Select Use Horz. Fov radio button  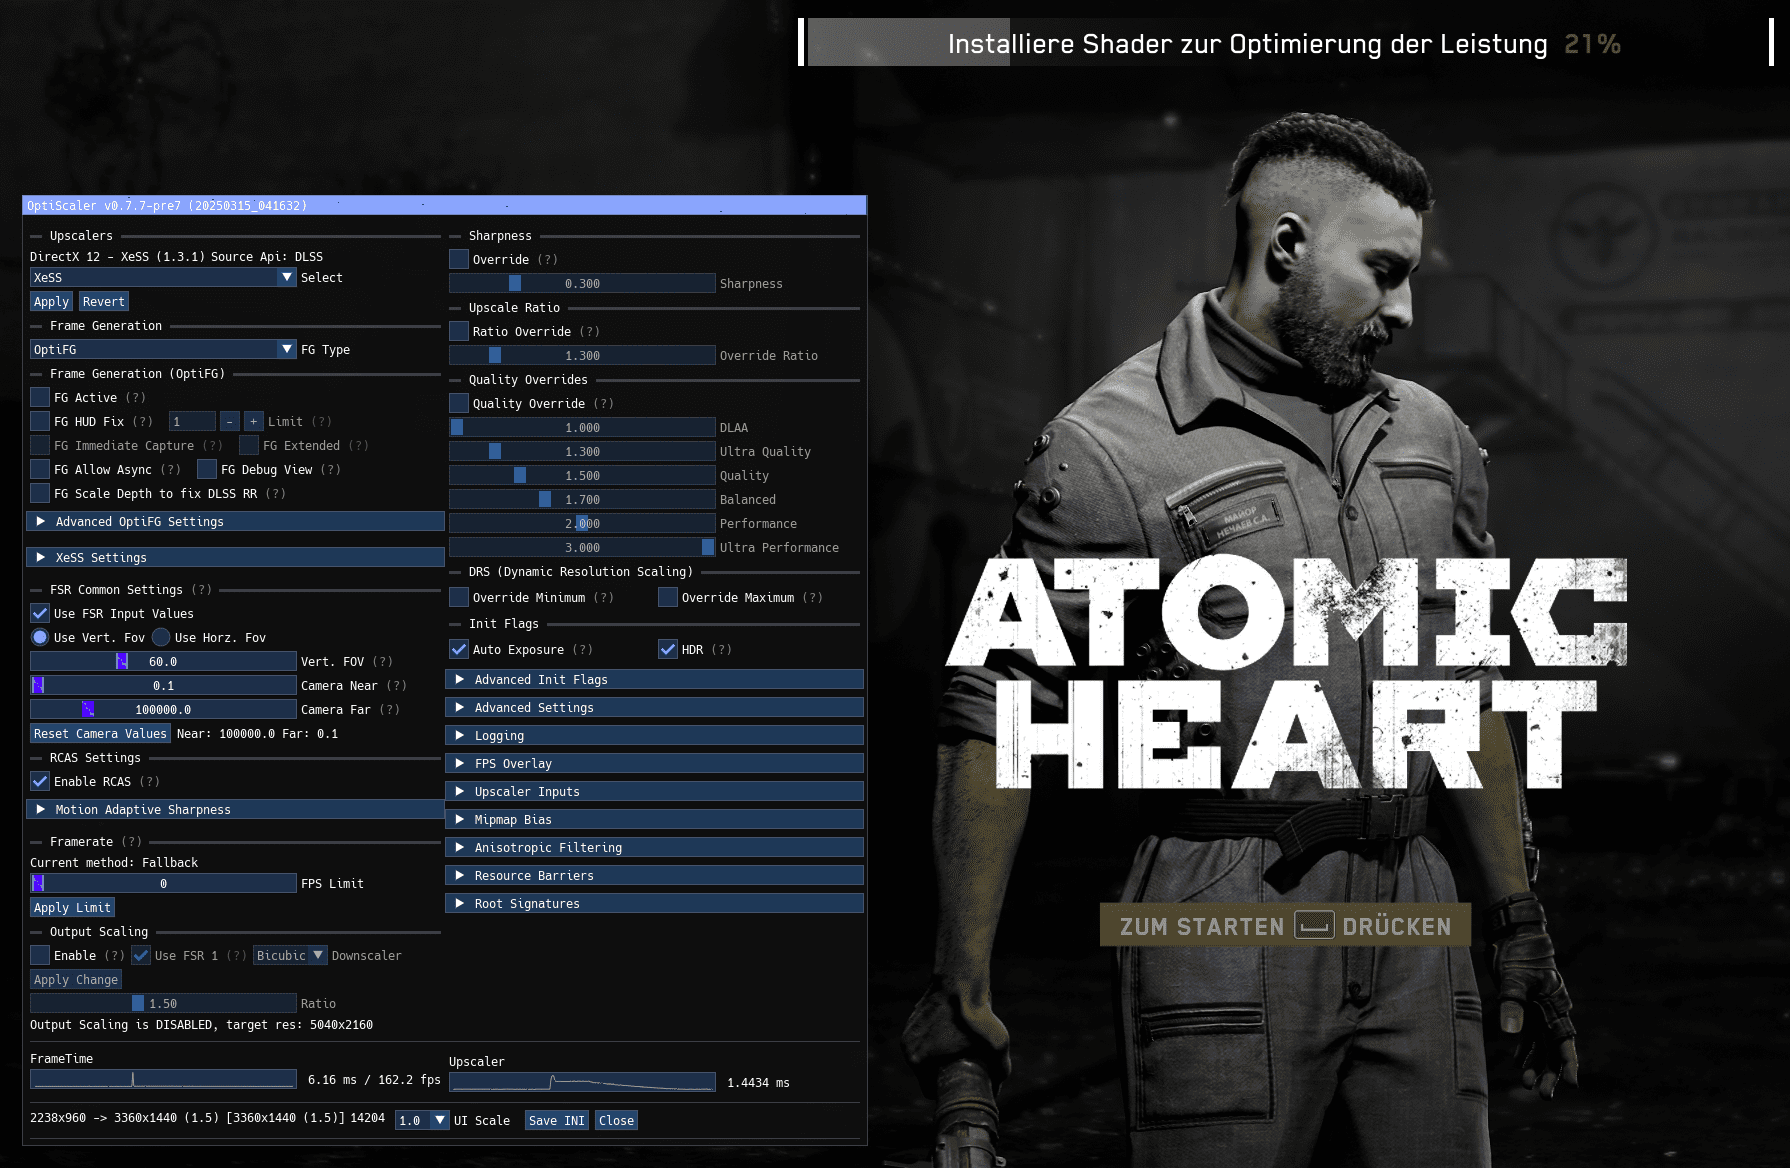[x=161, y=638]
